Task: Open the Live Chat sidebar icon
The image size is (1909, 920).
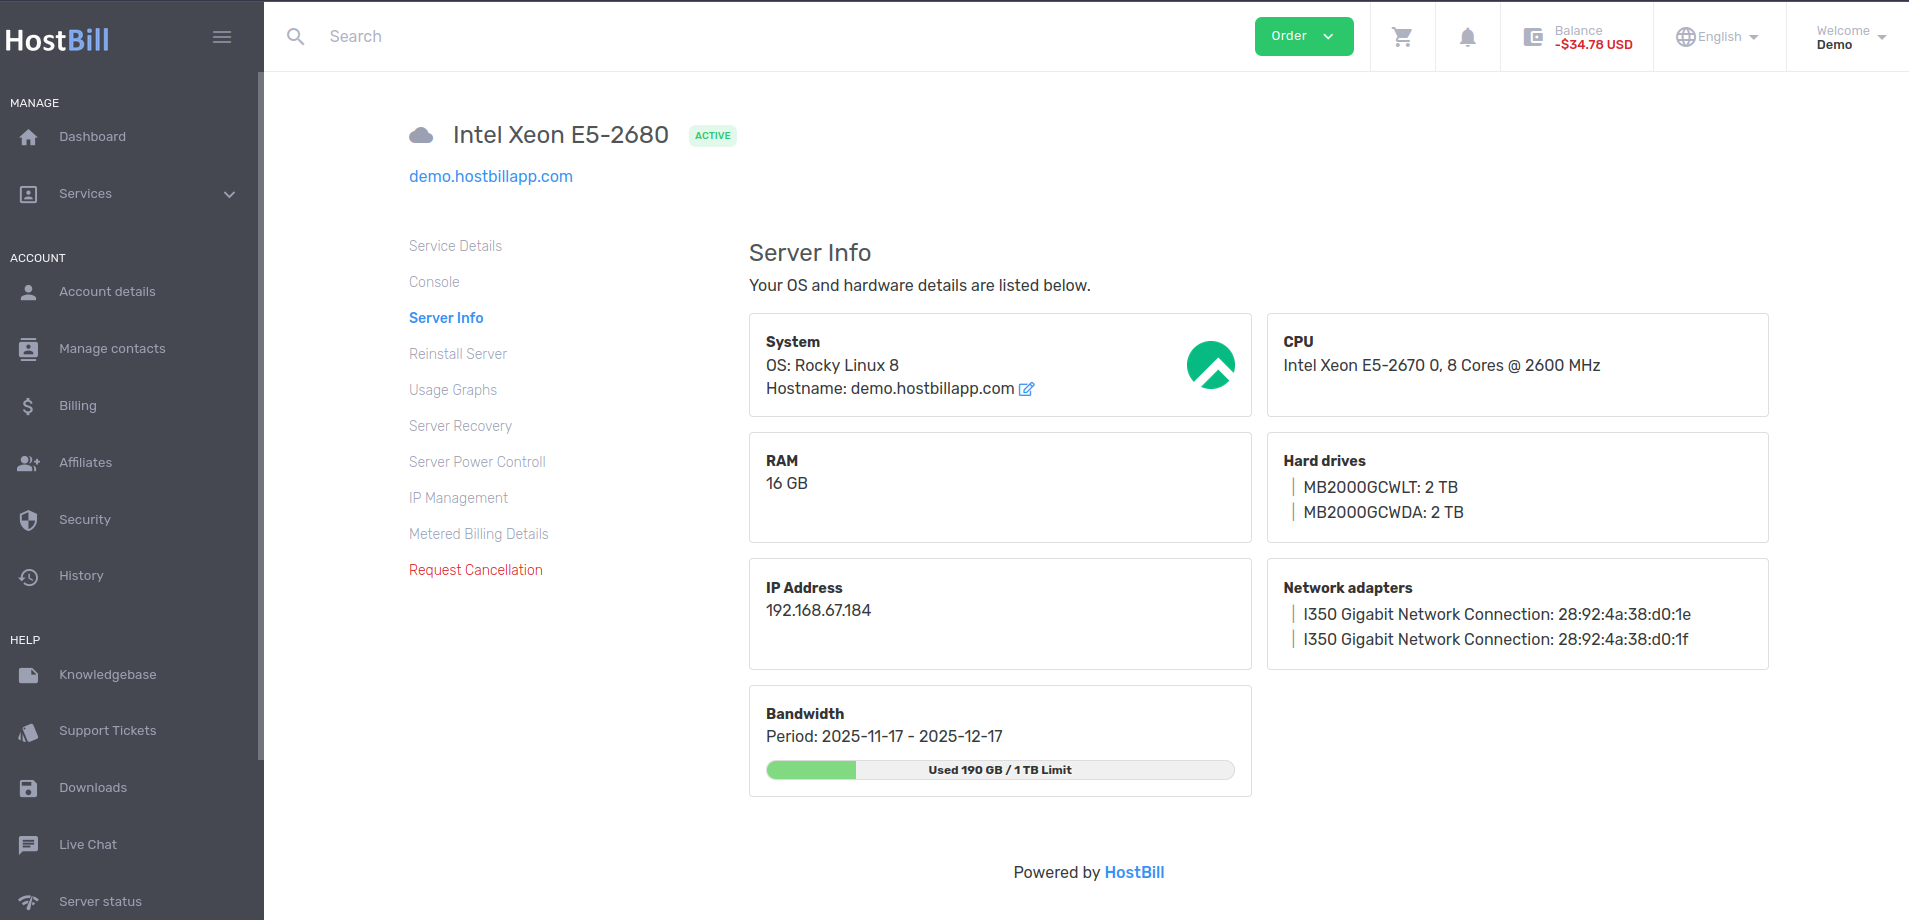Action: coord(29,845)
